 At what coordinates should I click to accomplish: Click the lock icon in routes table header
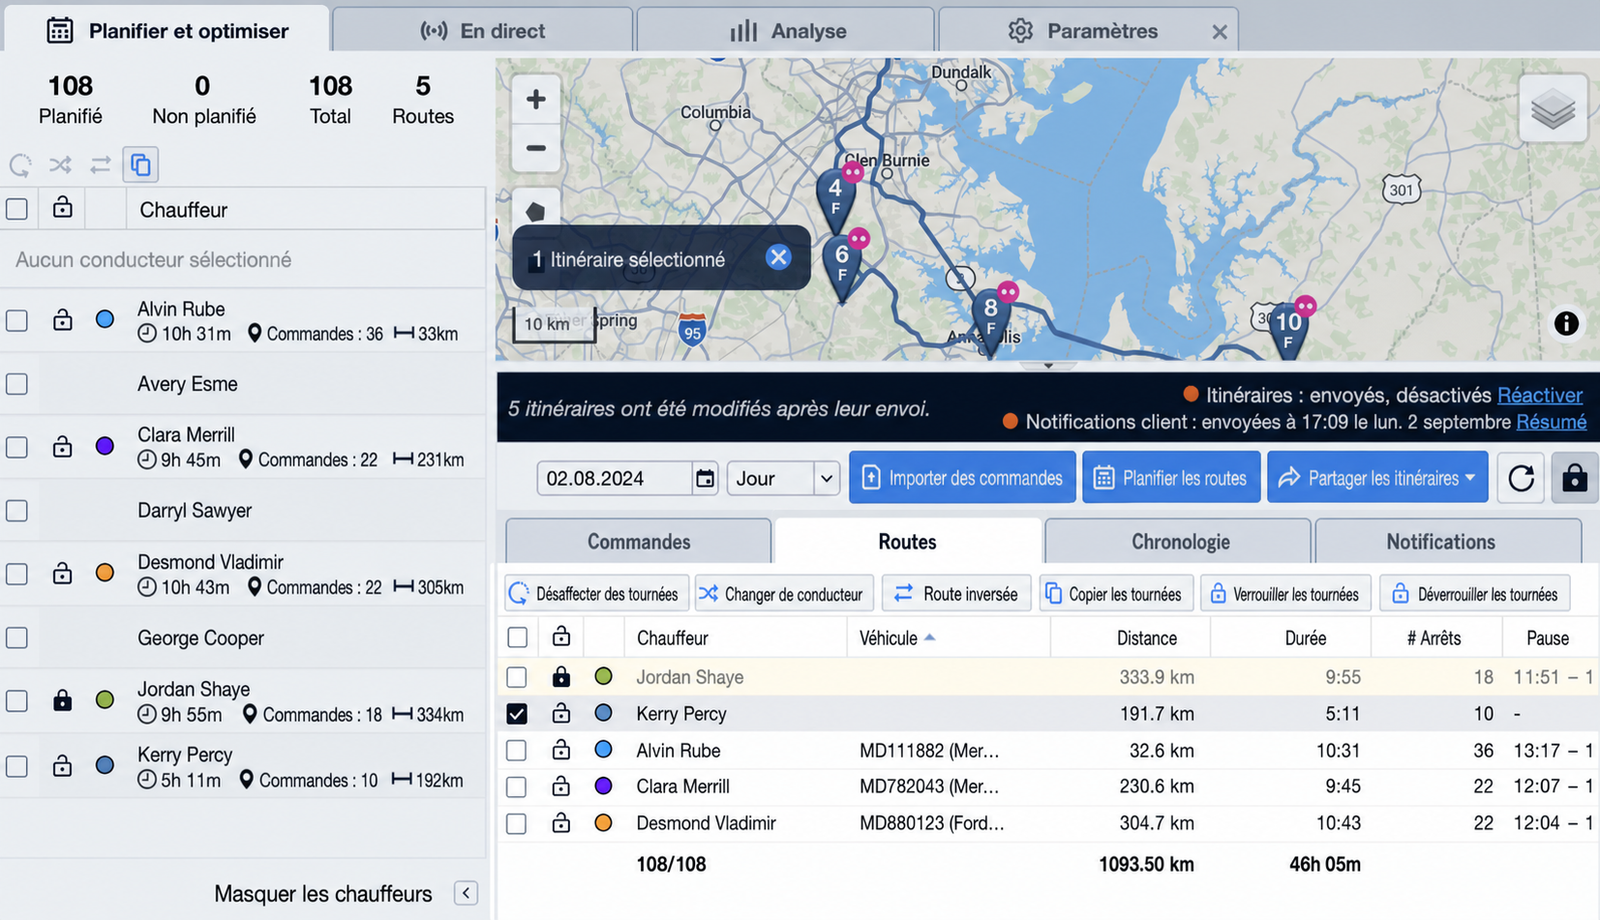pyautogui.click(x=561, y=636)
